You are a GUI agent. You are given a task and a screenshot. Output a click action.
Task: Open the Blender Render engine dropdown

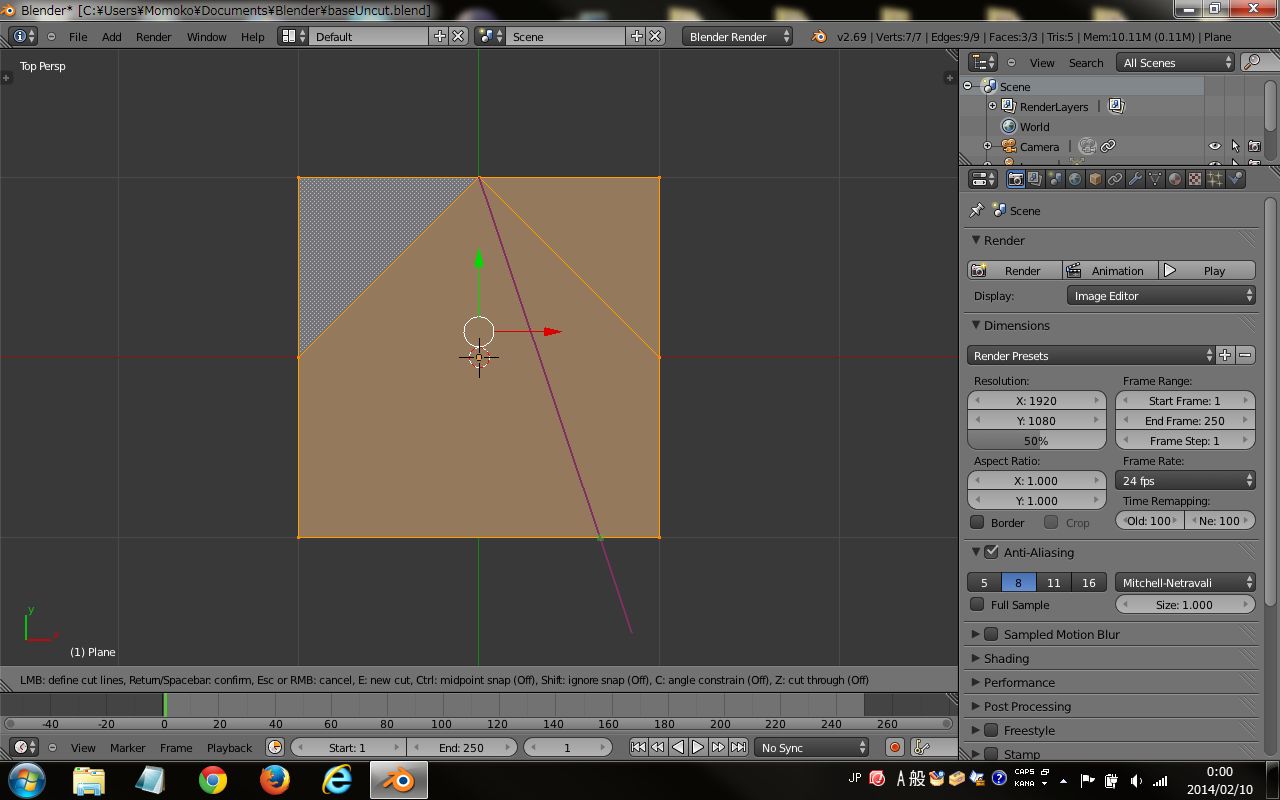pyautogui.click(x=737, y=36)
